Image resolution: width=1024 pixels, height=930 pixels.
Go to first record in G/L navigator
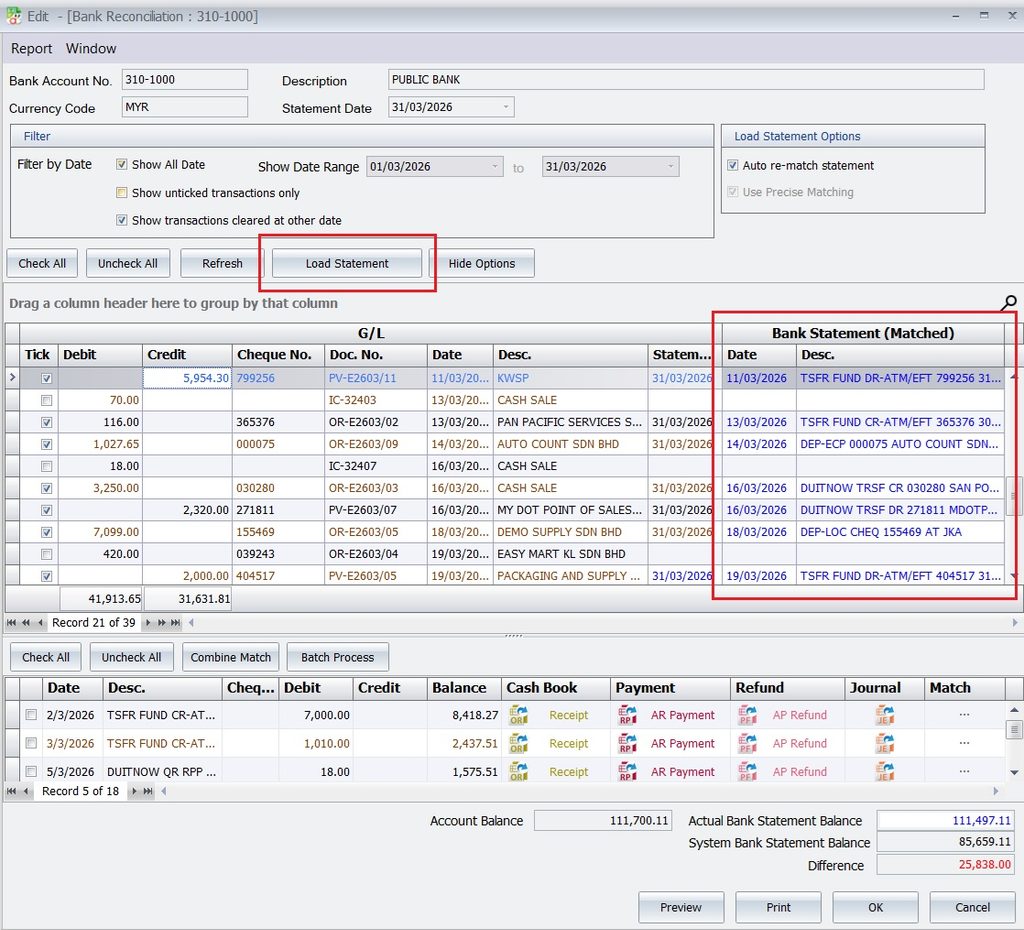pos(12,623)
